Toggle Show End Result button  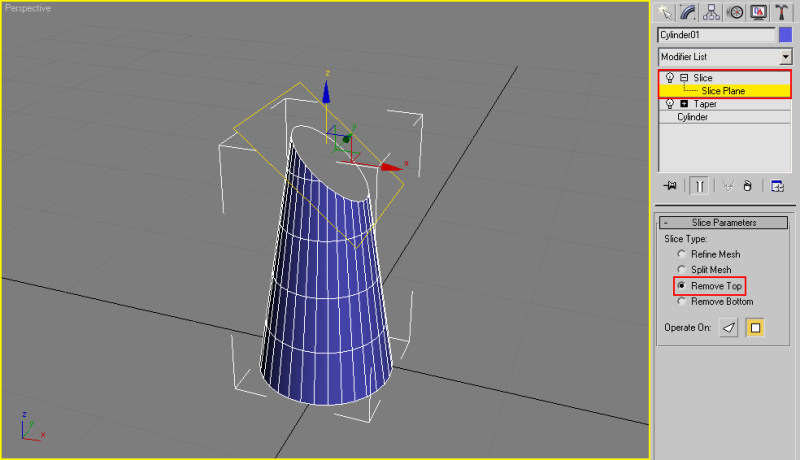699,186
